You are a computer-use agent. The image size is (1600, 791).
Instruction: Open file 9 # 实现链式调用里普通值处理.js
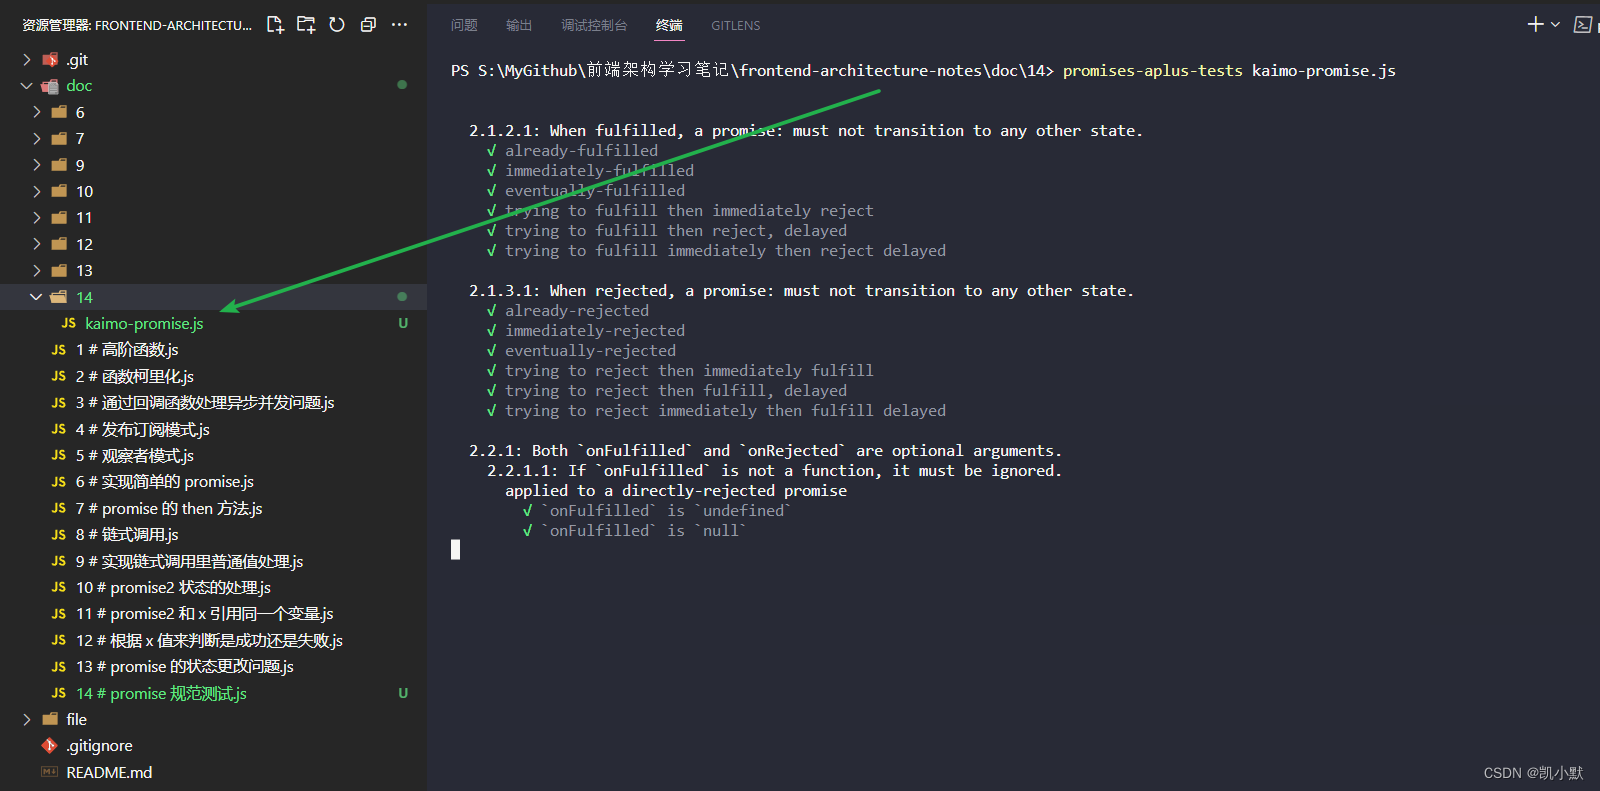pyautogui.click(x=190, y=562)
